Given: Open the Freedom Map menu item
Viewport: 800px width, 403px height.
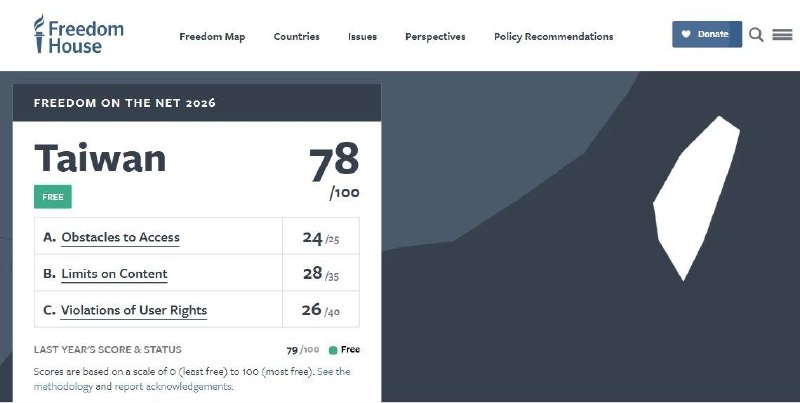Looking at the screenshot, I should coord(212,37).
